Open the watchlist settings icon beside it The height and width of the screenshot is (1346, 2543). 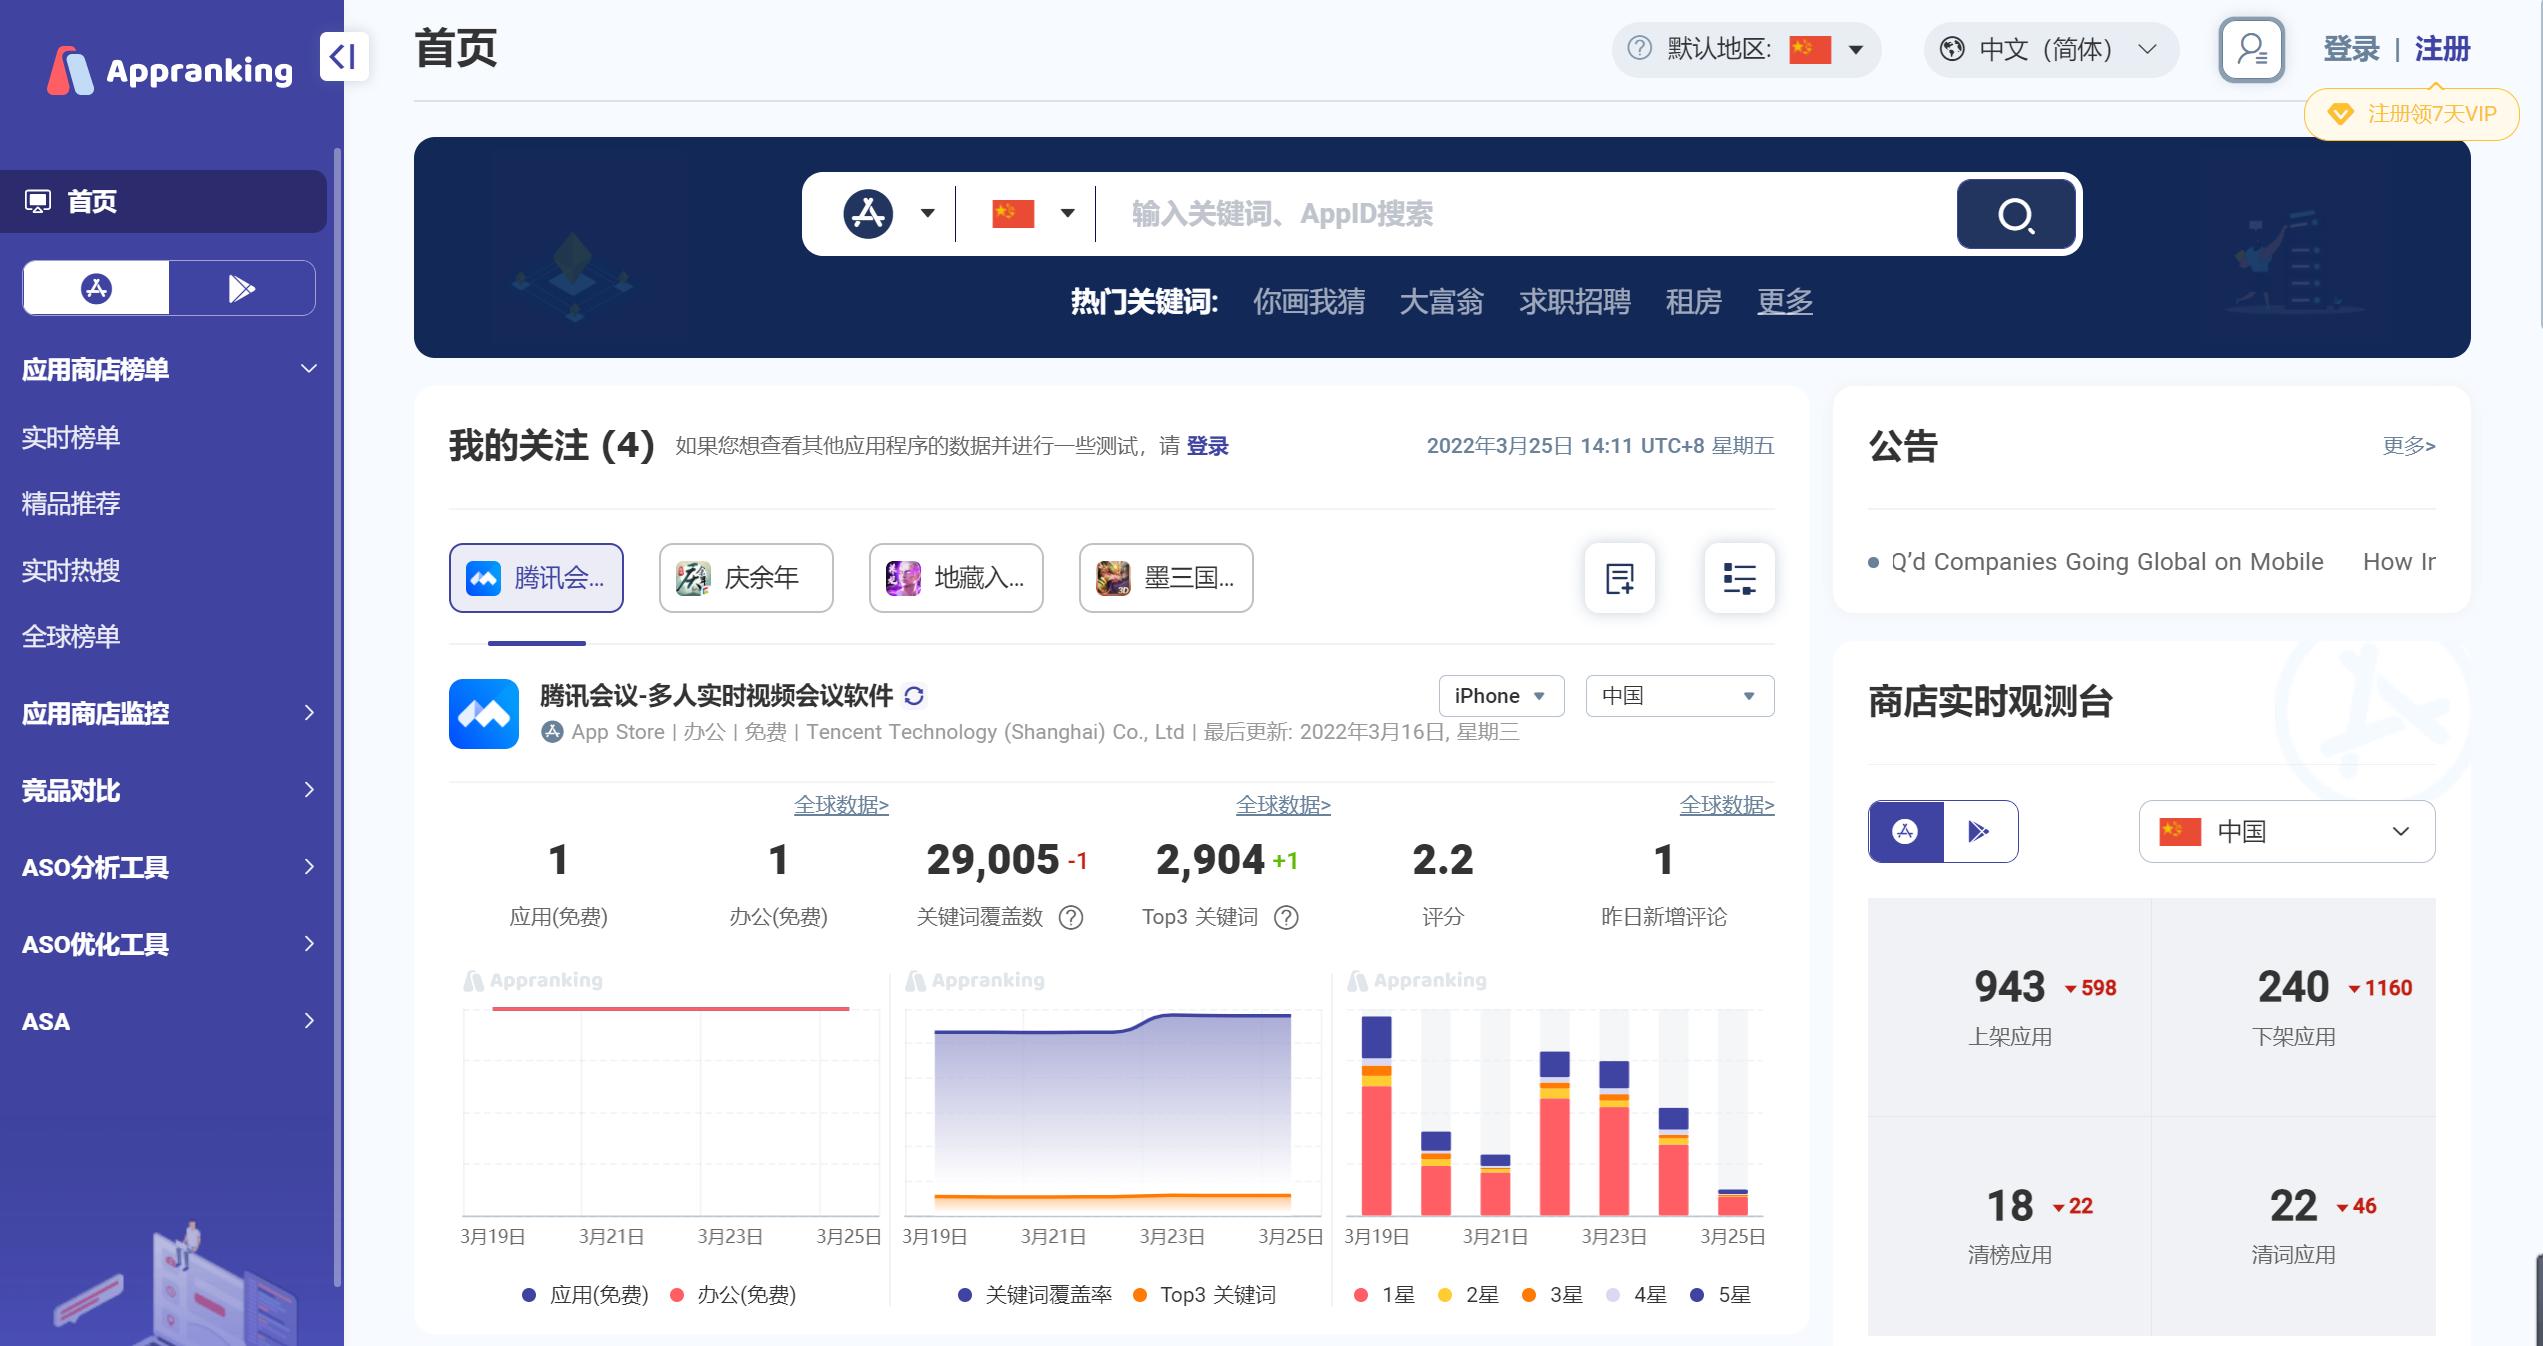pos(1739,577)
